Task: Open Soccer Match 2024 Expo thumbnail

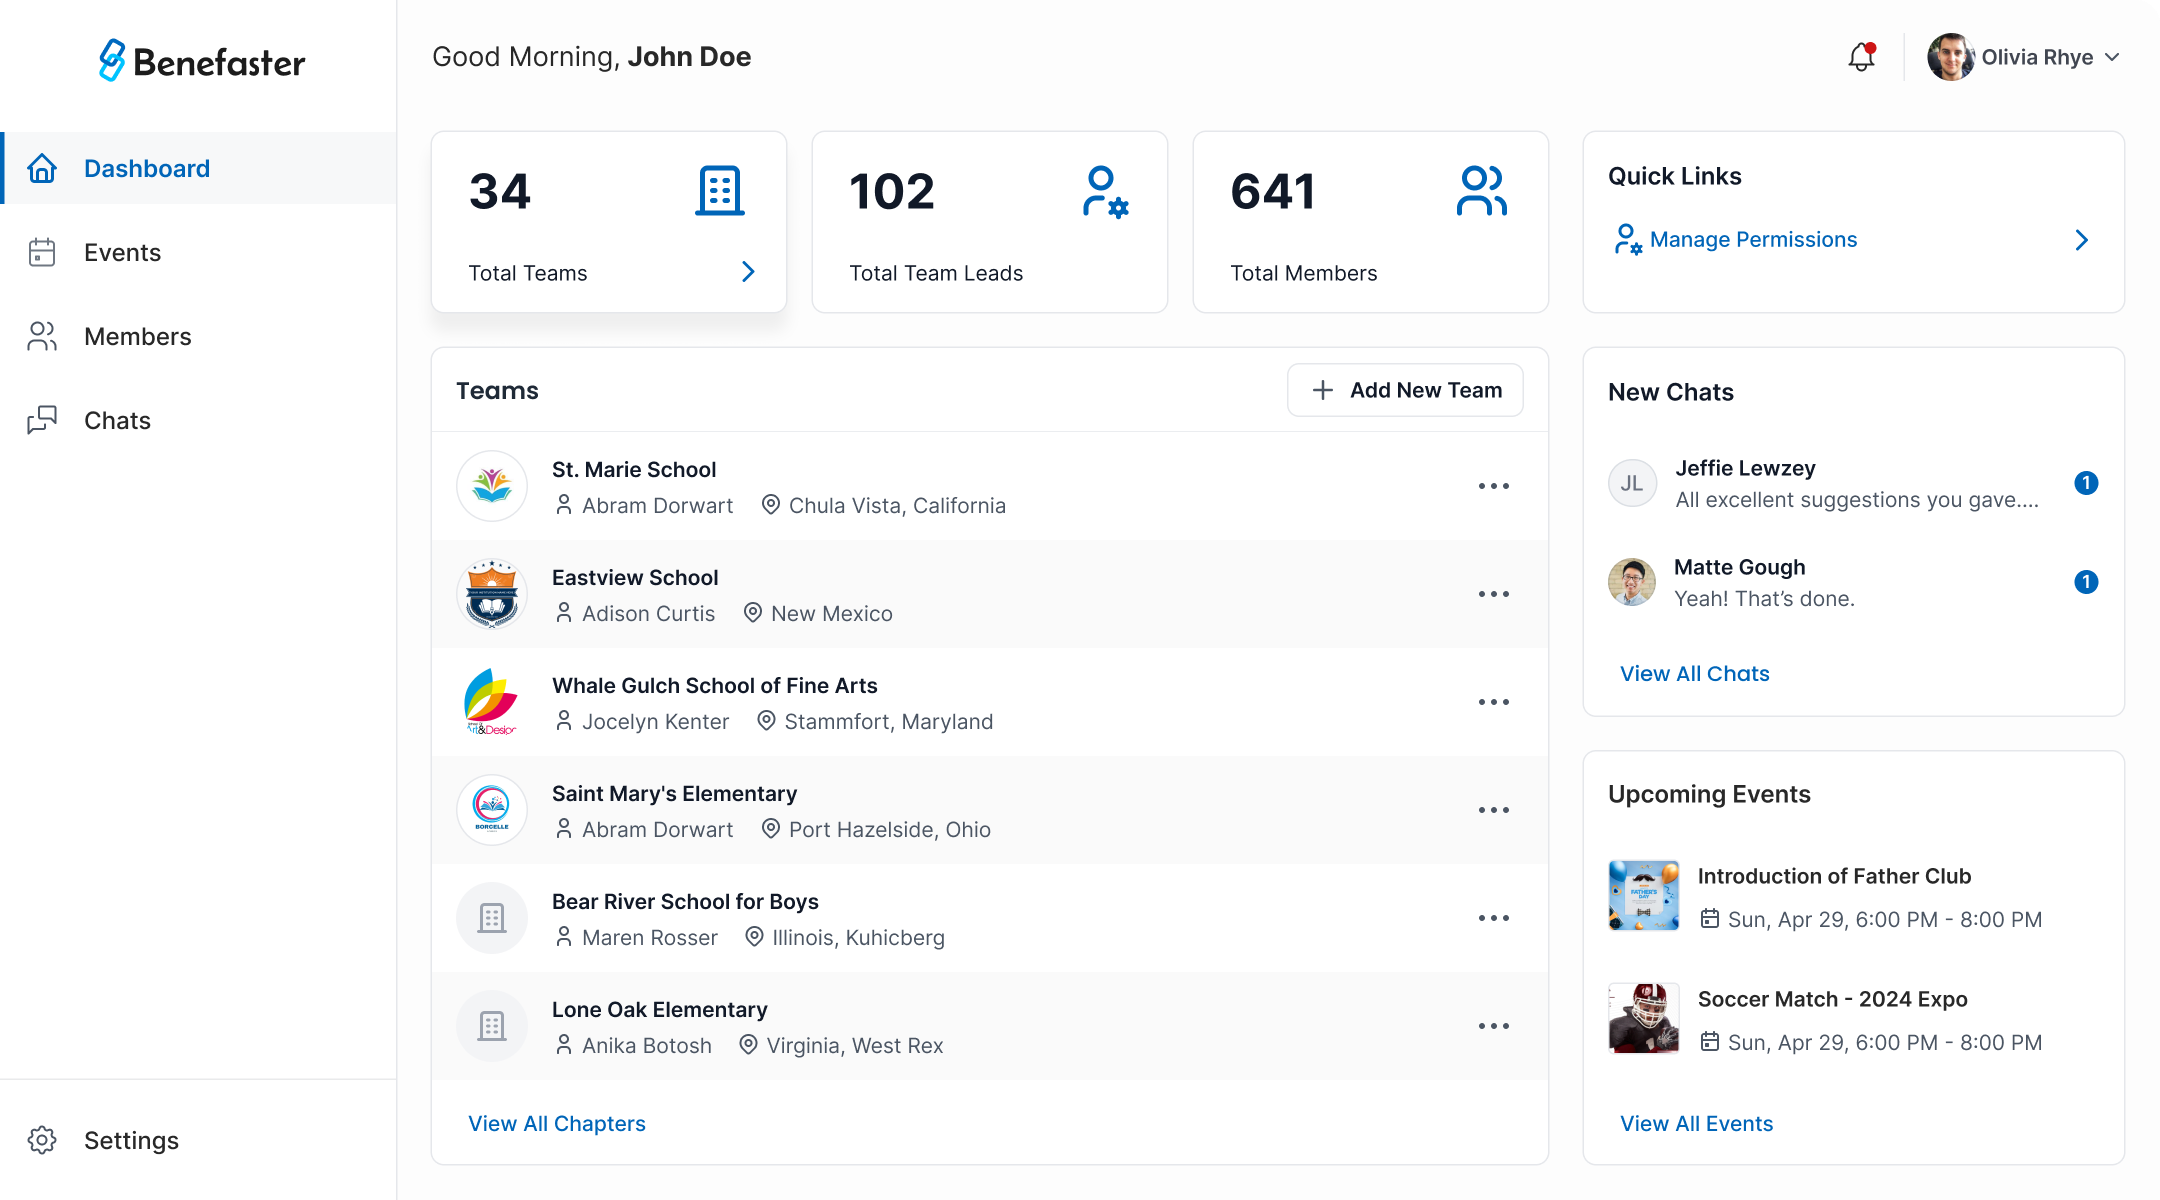Action: [x=1643, y=1018]
